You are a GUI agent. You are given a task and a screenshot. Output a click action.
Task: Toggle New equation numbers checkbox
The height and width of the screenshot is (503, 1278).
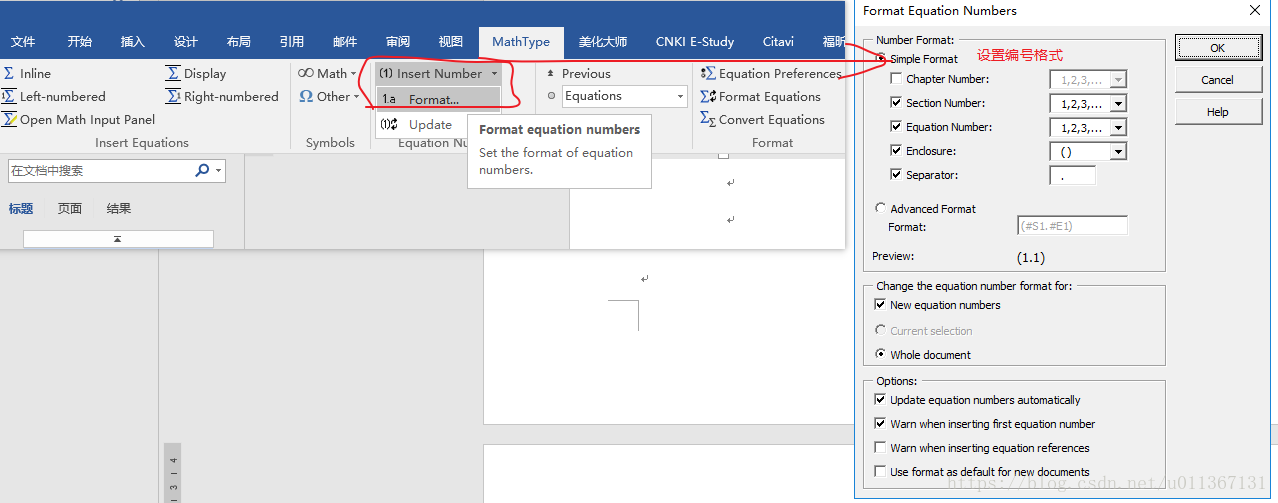tap(880, 305)
